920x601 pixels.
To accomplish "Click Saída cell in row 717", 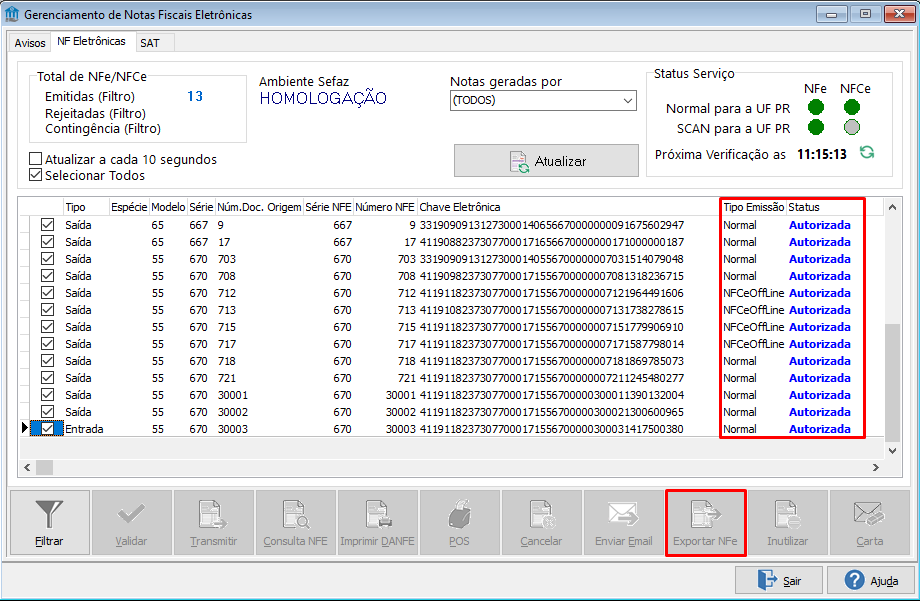I will 78,344.
